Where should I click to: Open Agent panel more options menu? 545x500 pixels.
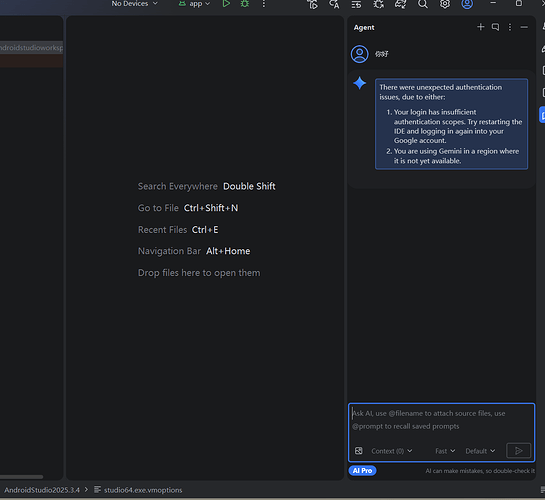click(510, 27)
